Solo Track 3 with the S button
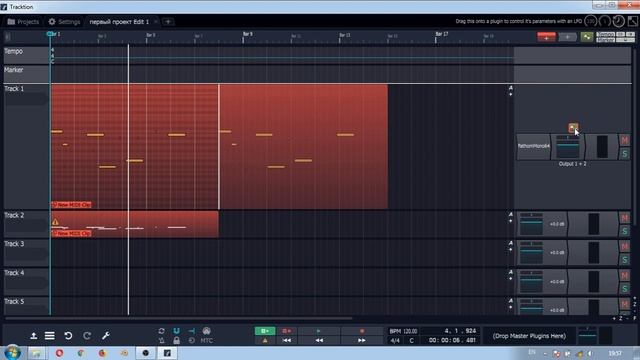The image size is (640, 360). tap(624, 260)
